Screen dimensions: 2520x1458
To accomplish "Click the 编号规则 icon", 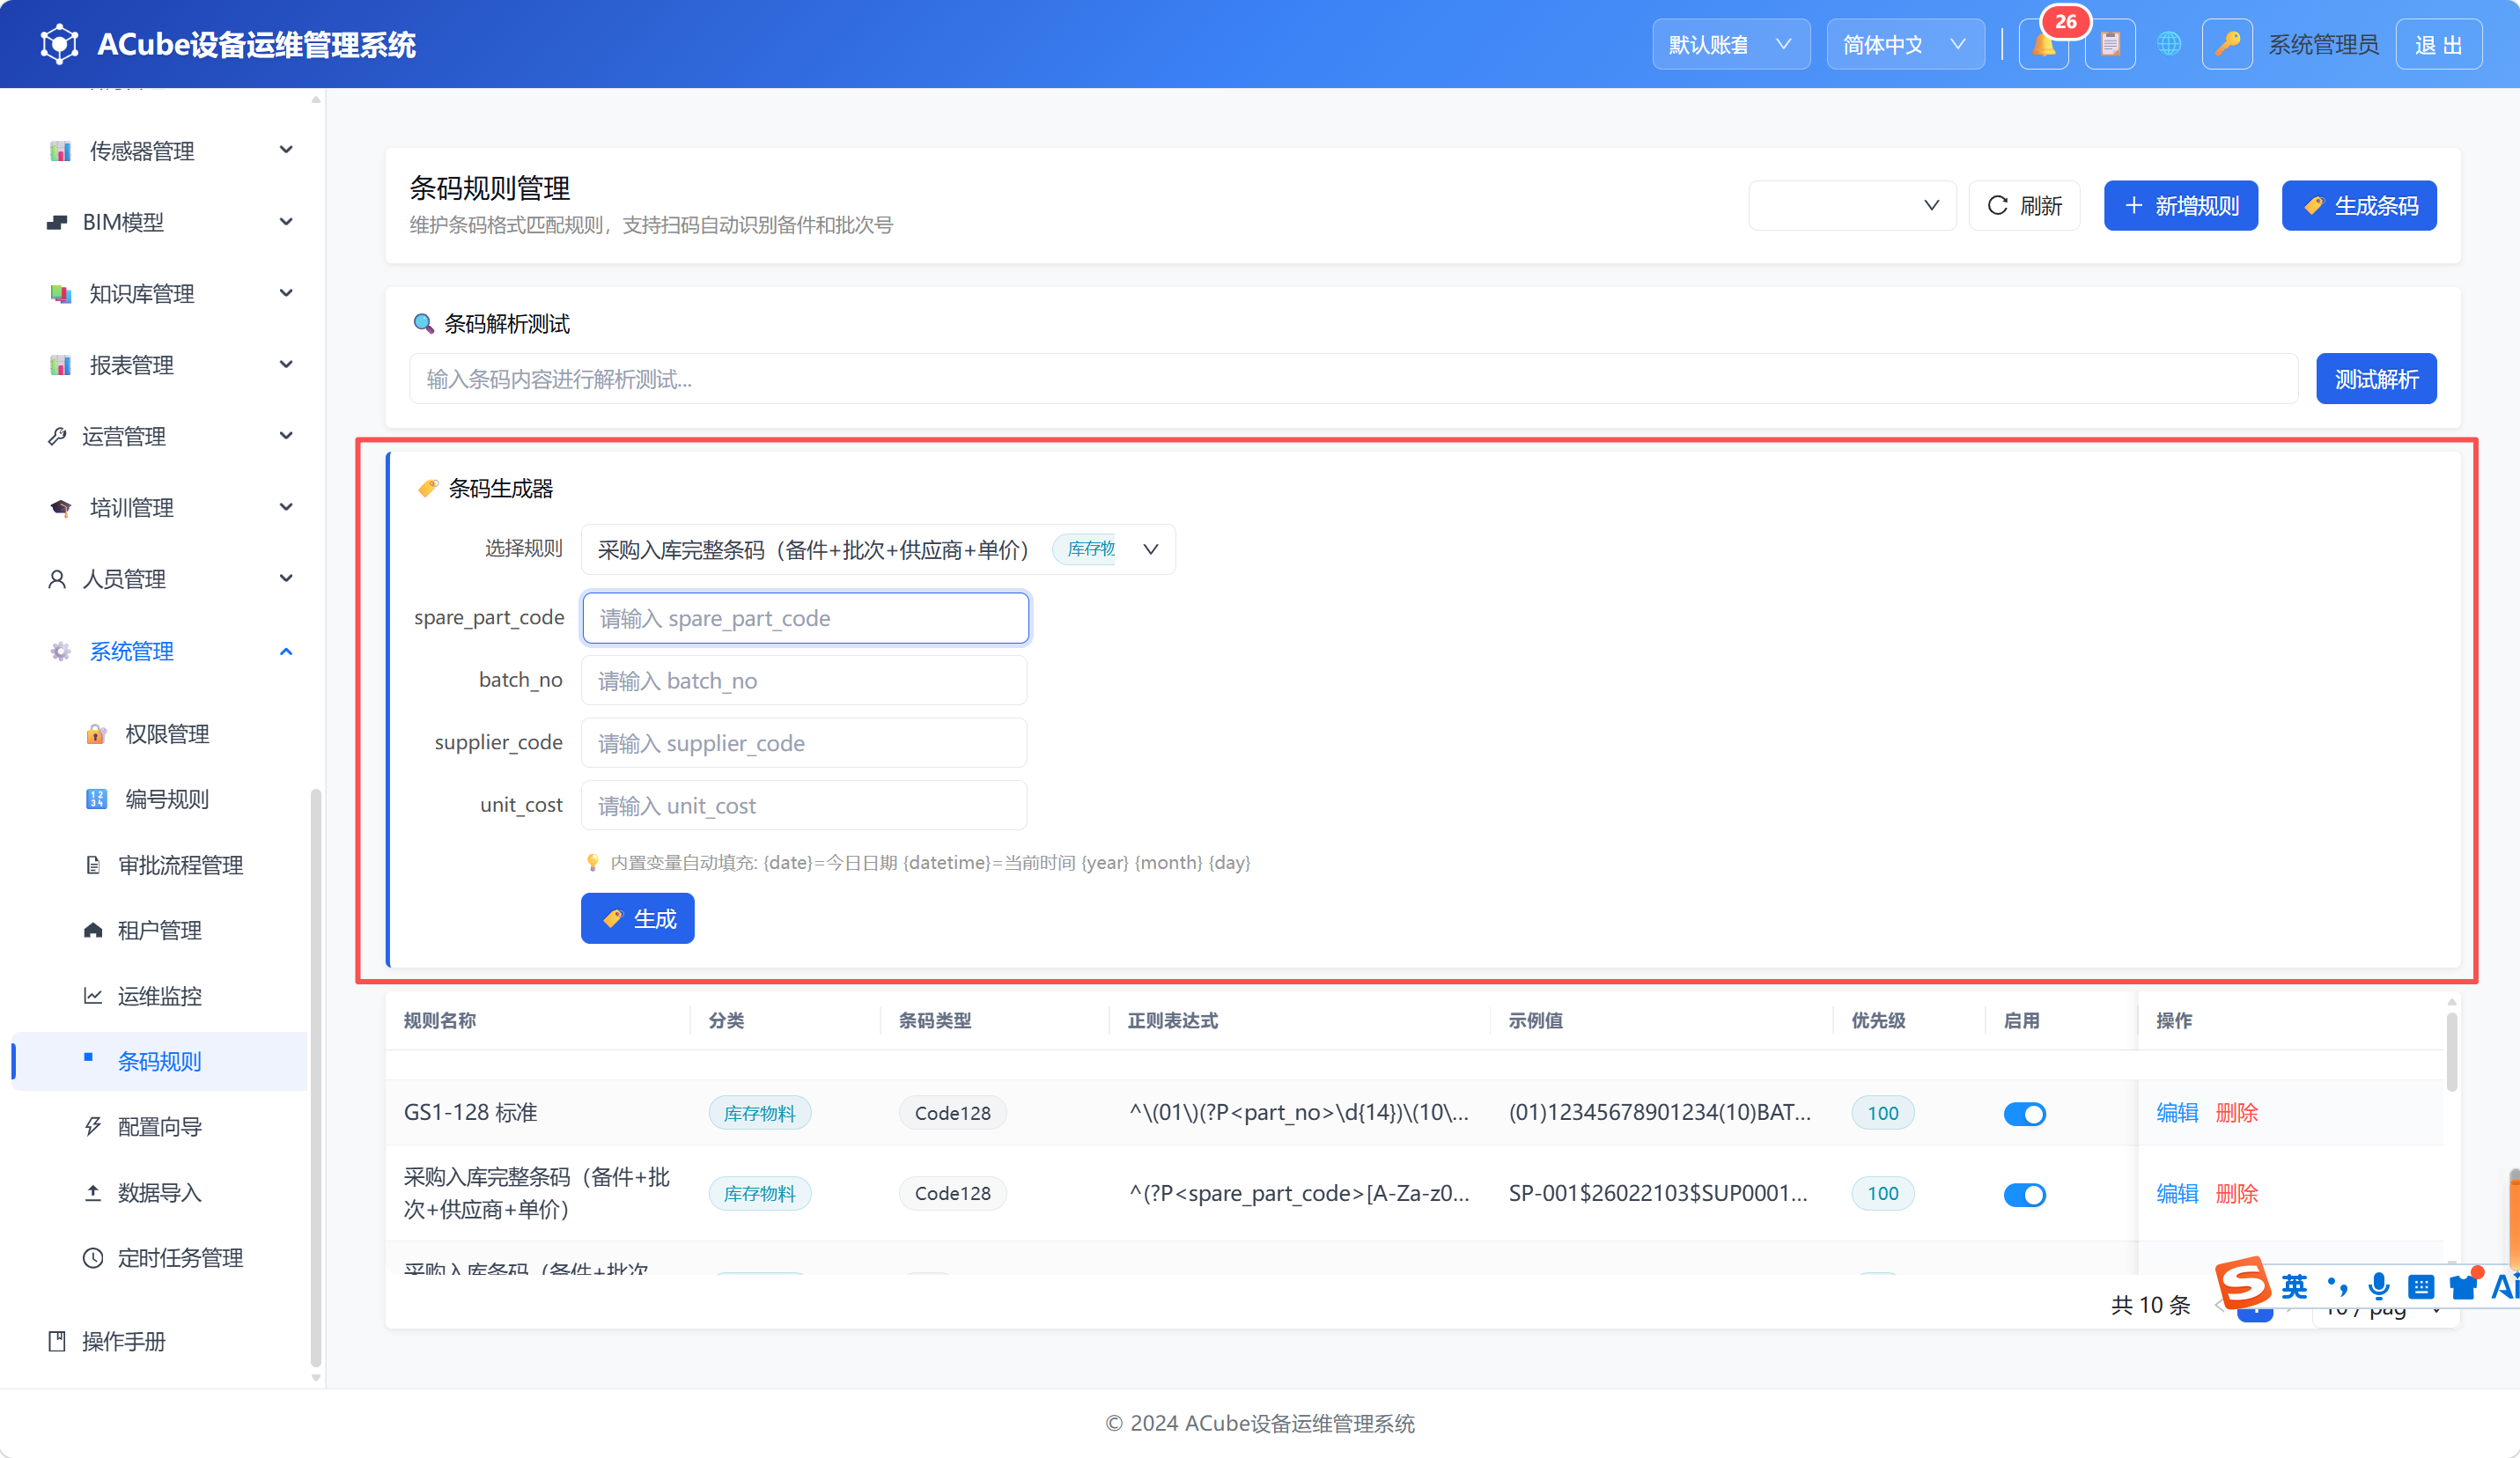I will 96,799.
